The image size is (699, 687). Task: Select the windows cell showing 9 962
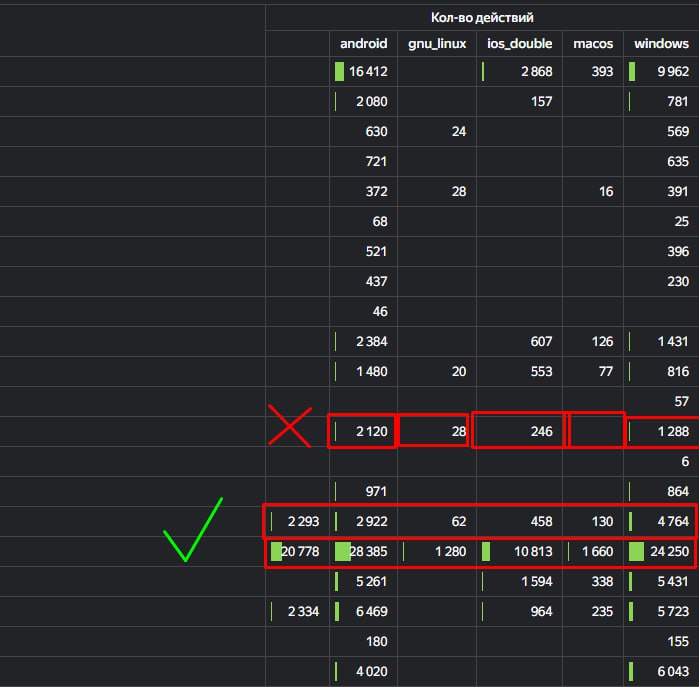(661, 71)
